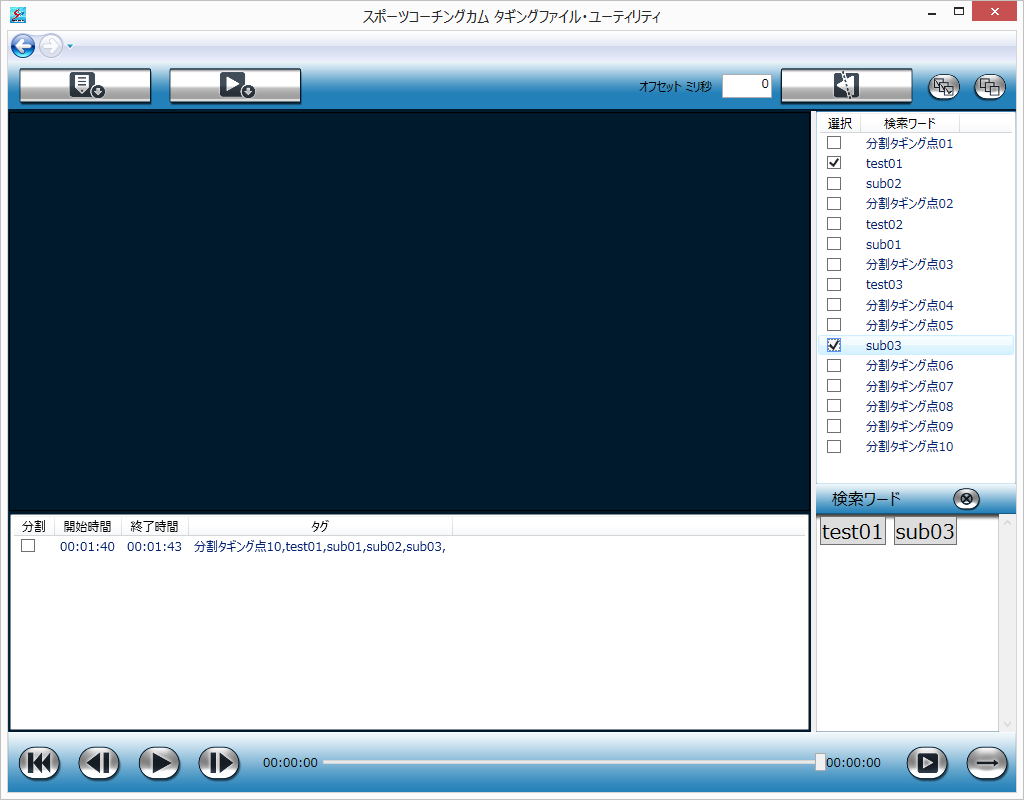Viewport: 1024px width, 800px height.
Task: Click the skip to beginning playback button
Action: pos(39,763)
